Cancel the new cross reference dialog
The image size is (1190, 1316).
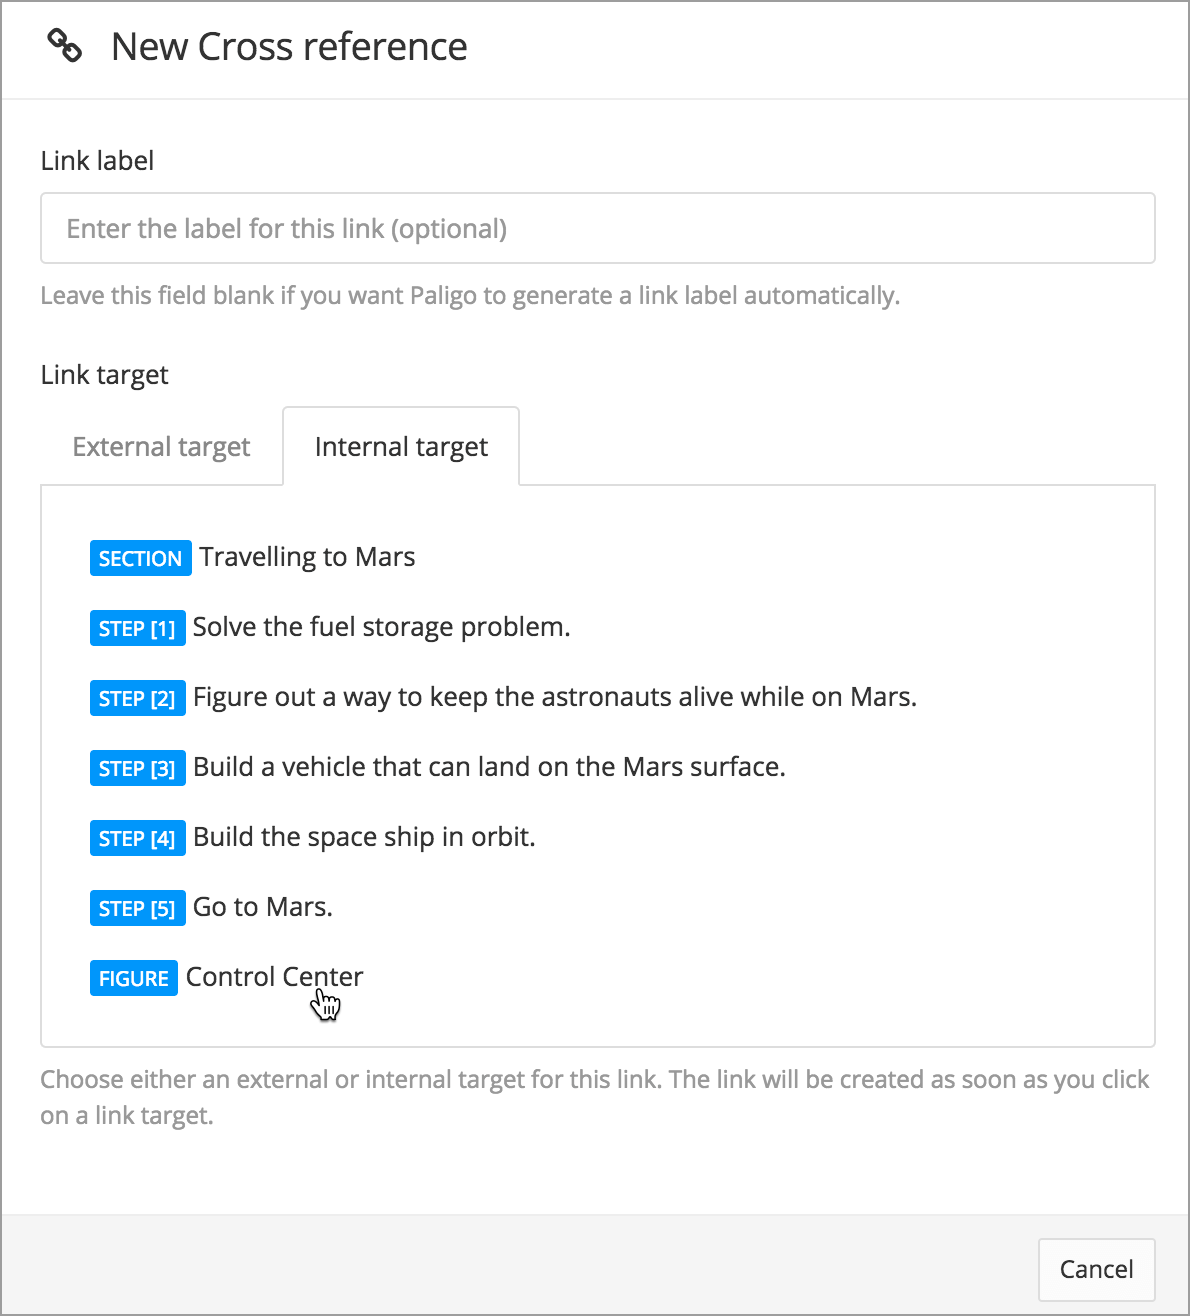(x=1096, y=1269)
